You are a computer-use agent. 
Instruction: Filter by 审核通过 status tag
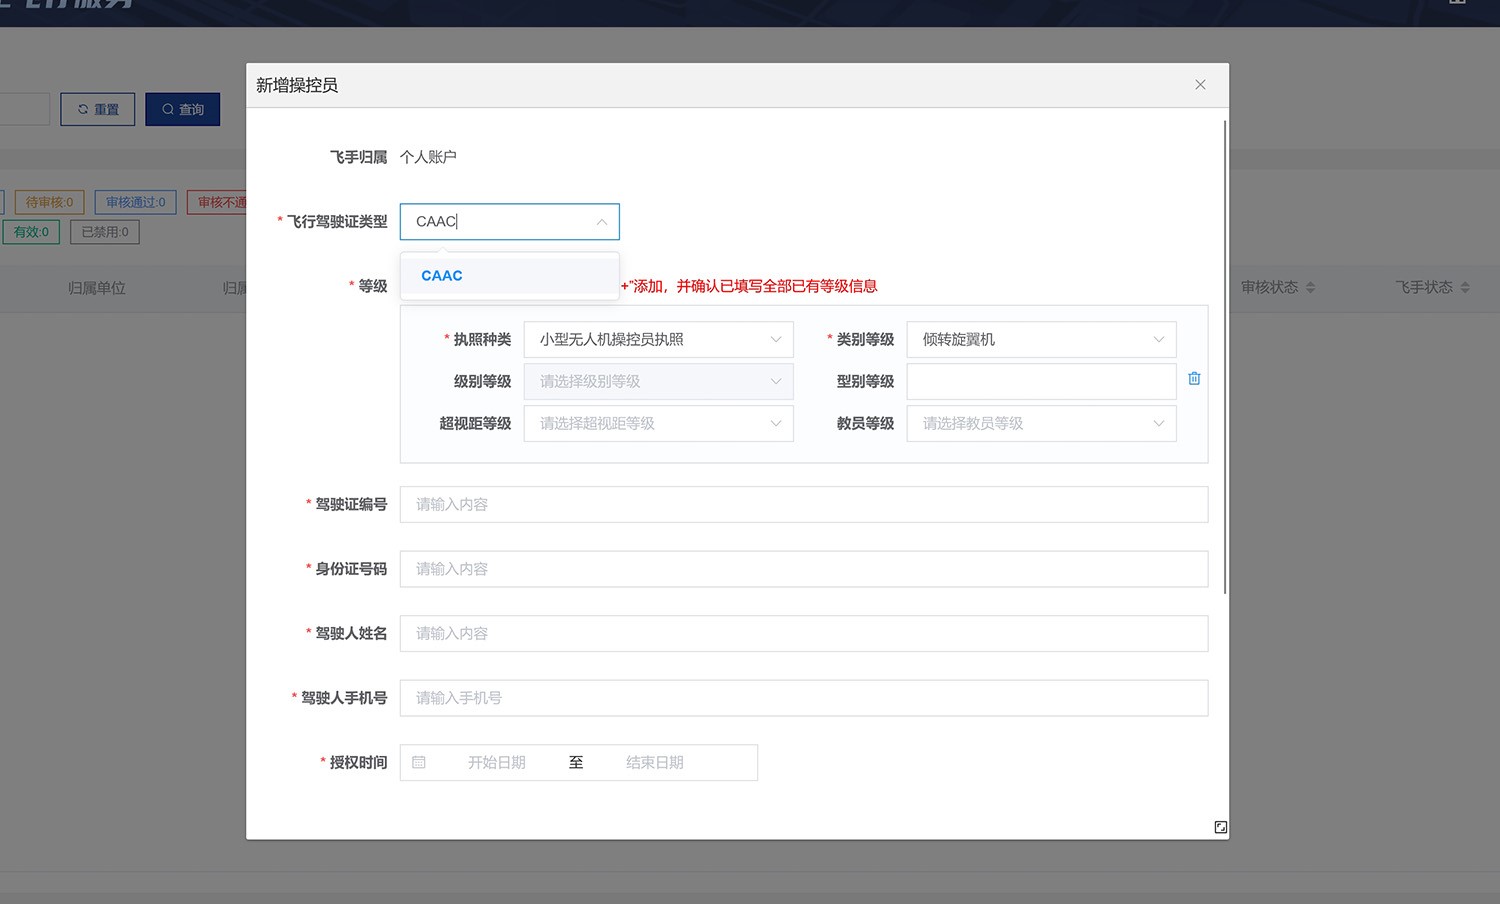tap(136, 202)
